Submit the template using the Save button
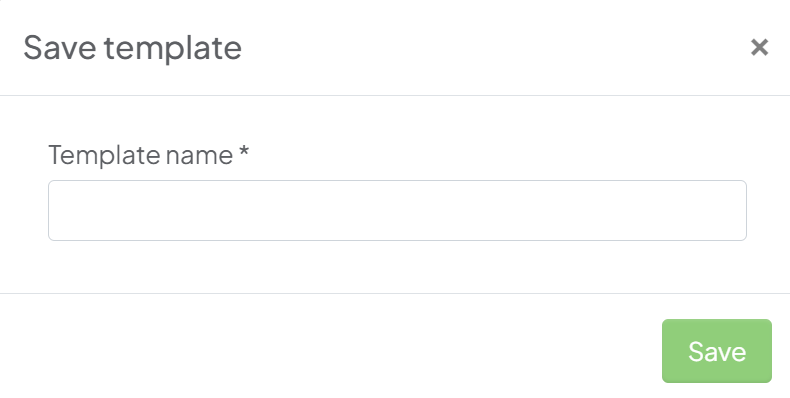 pyautogui.click(x=716, y=351)
